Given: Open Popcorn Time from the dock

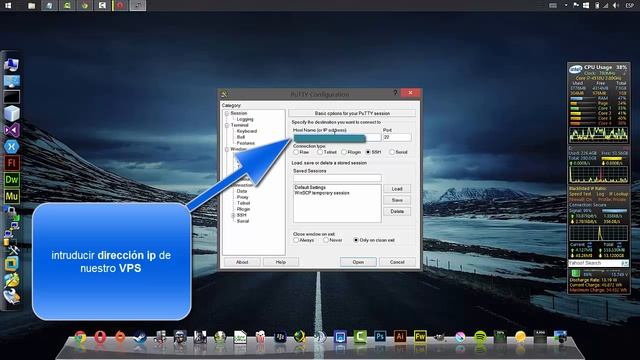Looking at the screenshot, I should 260,337.
